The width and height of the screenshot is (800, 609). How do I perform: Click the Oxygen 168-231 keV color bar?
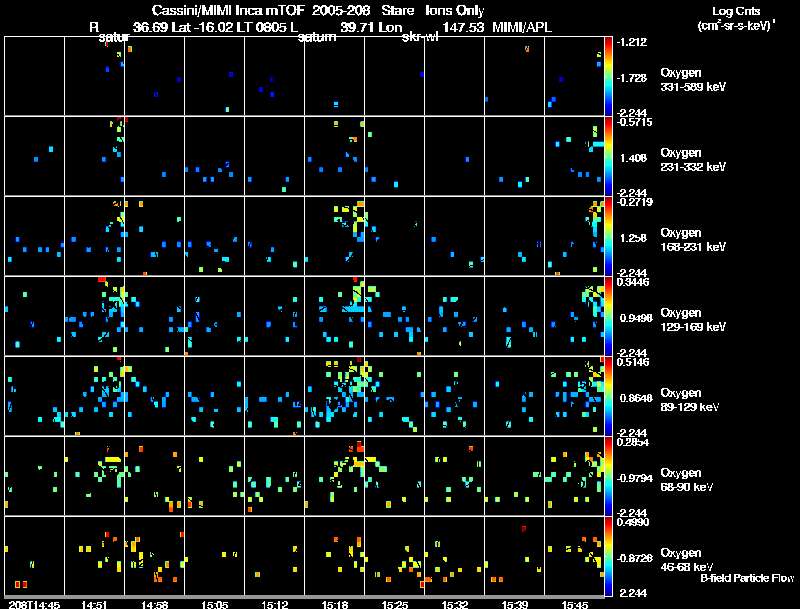608,236
